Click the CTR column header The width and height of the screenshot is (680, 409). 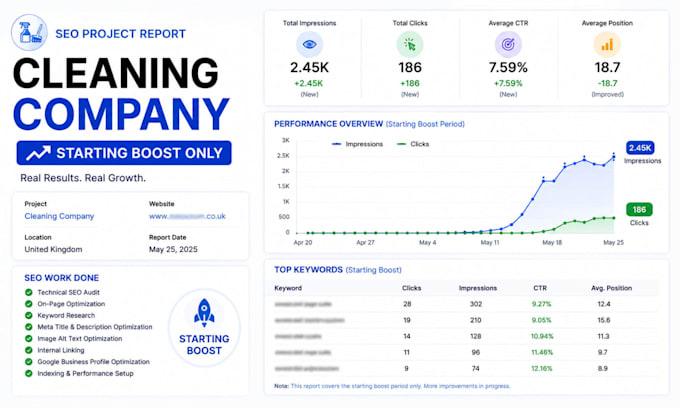(x=540, y=288)
